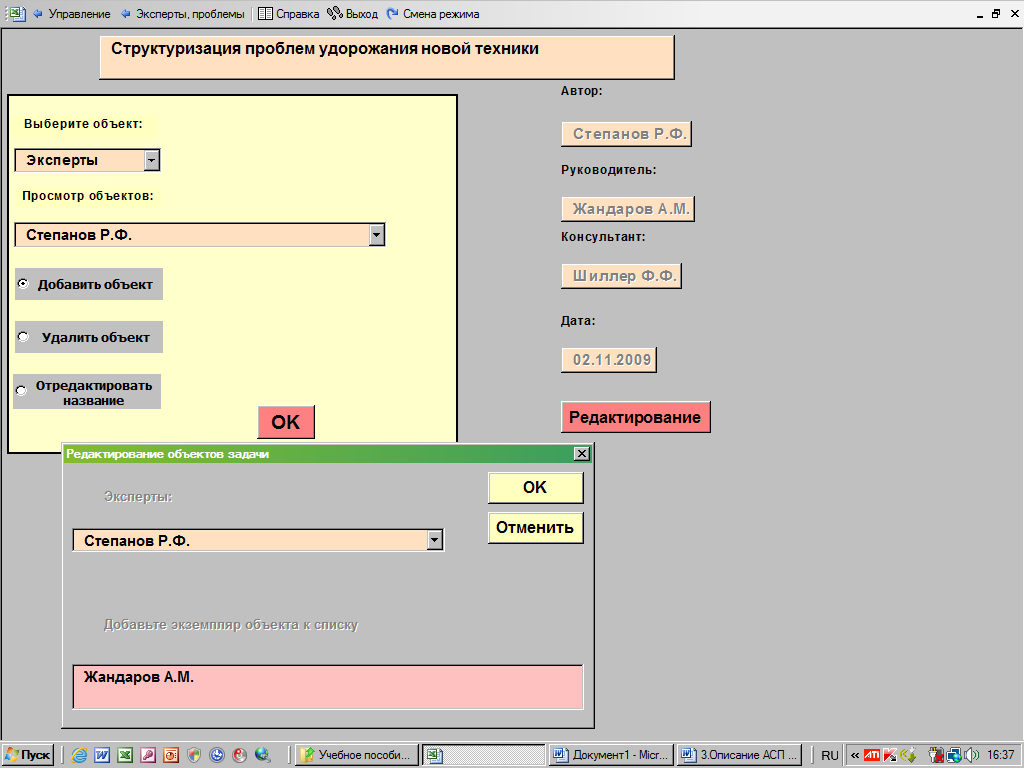
Task: Click the book icon beside Справка
Action: (265, 14)
